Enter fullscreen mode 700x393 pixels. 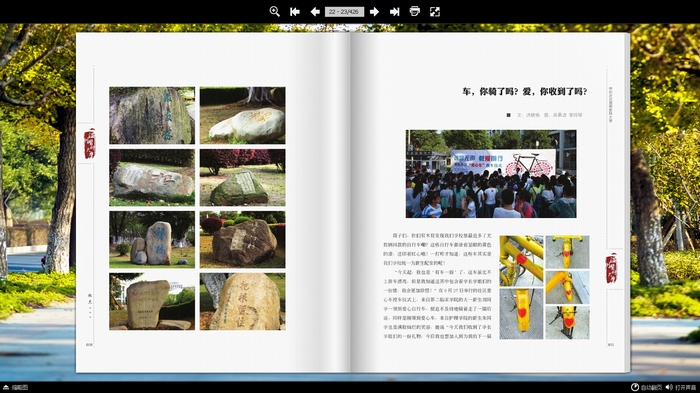tap(435, 12)
